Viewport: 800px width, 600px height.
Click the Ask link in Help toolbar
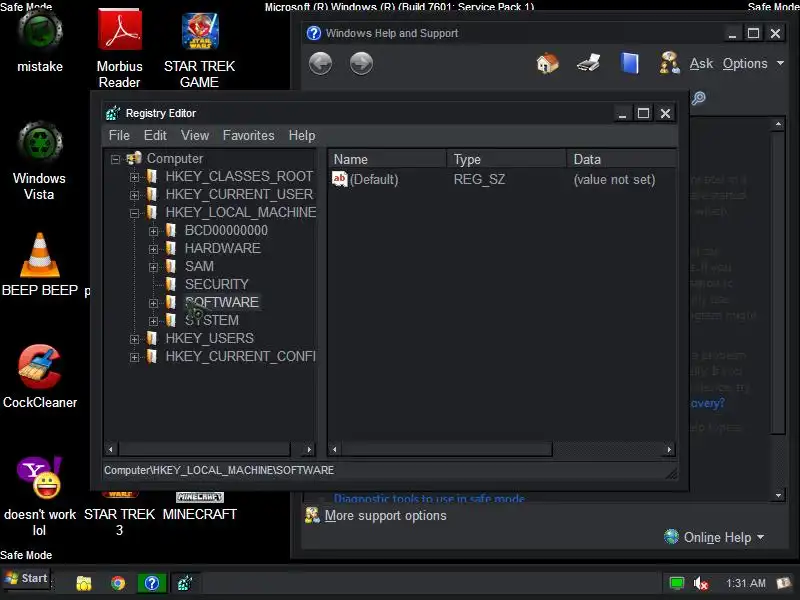[x=701, y=63]
